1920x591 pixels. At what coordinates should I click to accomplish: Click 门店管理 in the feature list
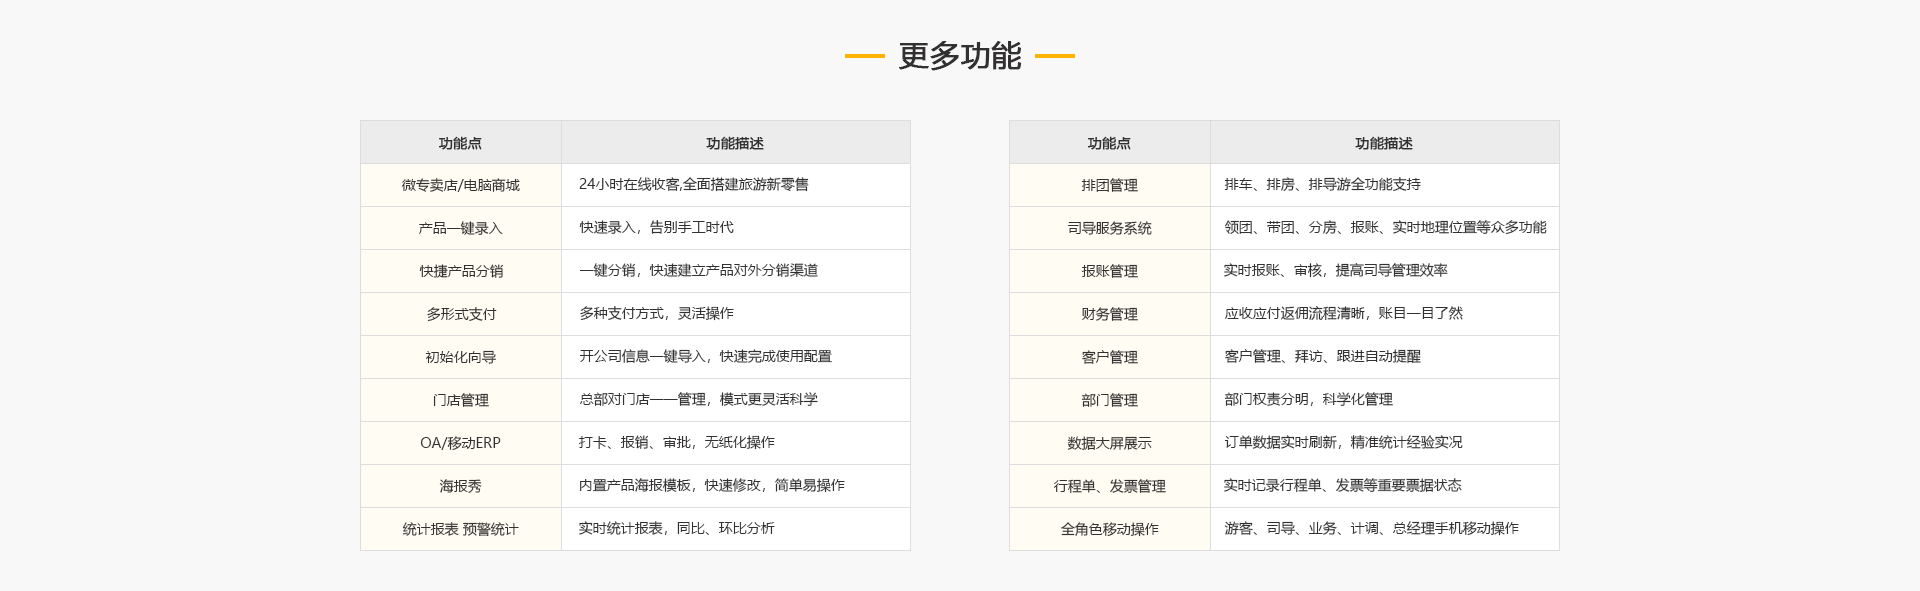pos(460,400)
